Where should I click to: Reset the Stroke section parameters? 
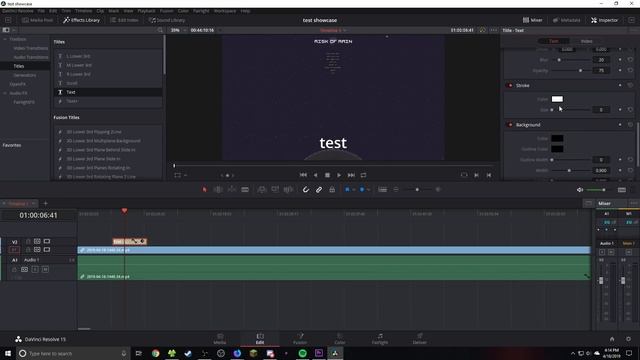point(631,85)
